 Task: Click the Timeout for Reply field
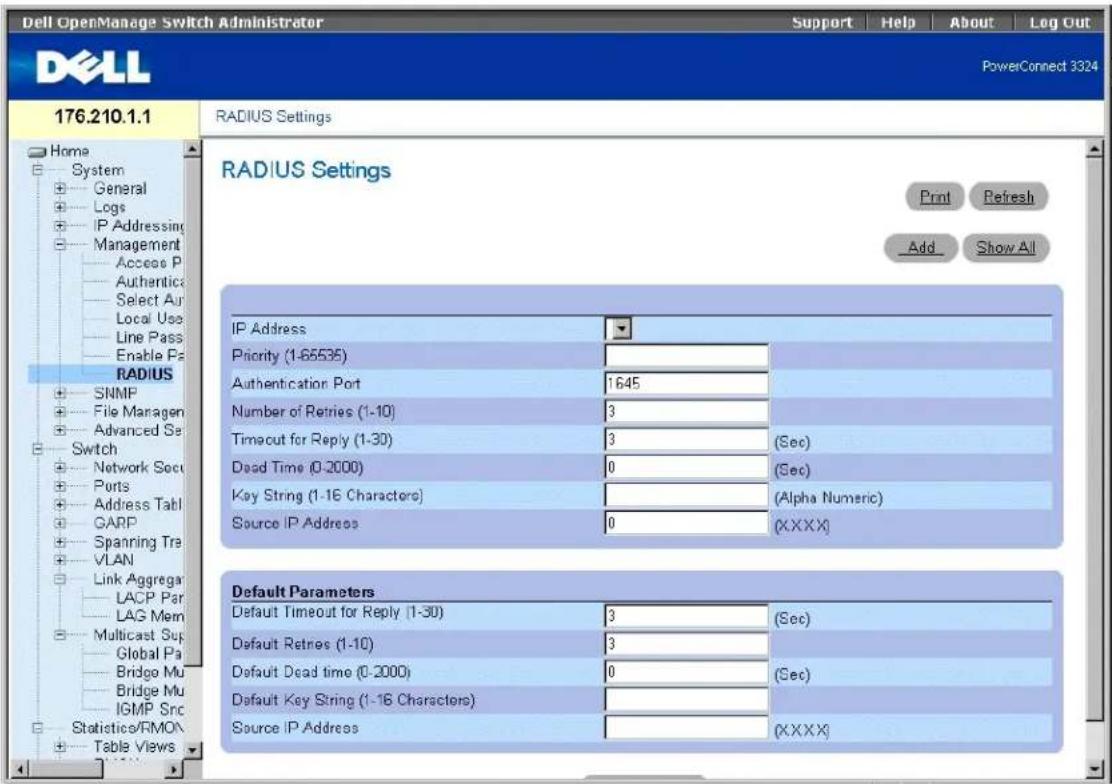tap(686, 440)
